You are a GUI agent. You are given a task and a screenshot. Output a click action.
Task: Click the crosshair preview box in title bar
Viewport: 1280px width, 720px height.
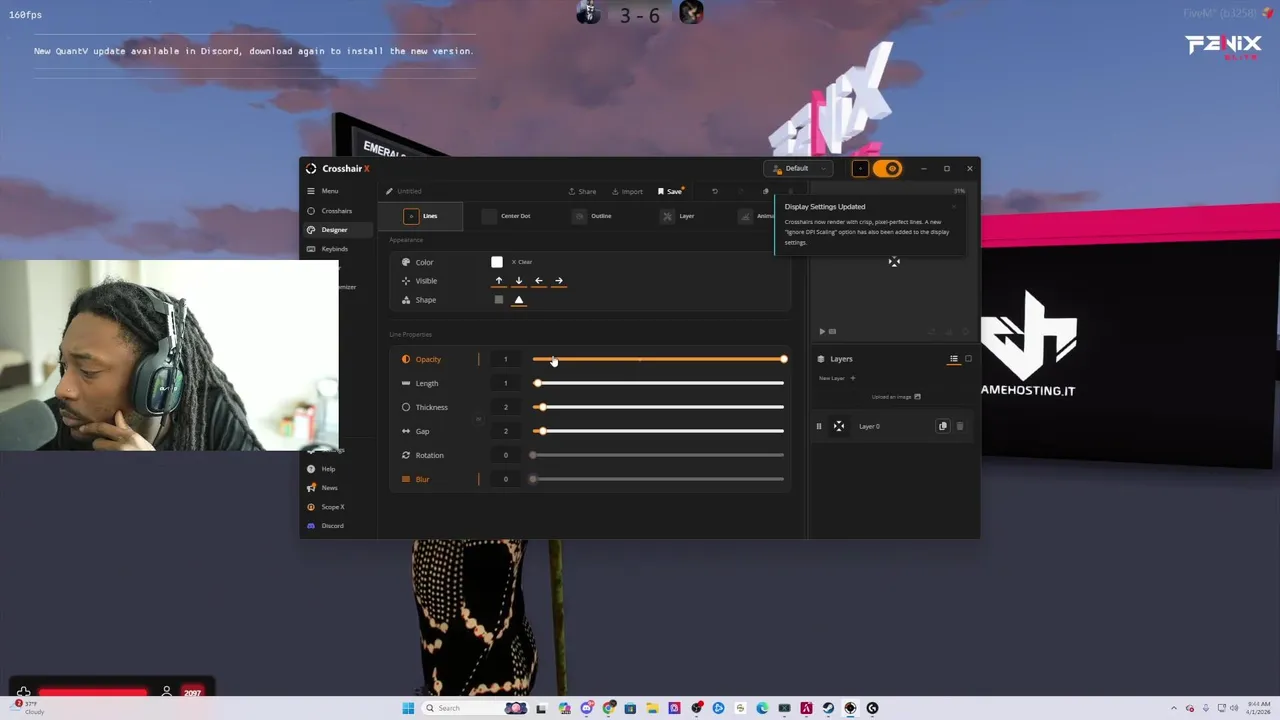pos(860,168)
